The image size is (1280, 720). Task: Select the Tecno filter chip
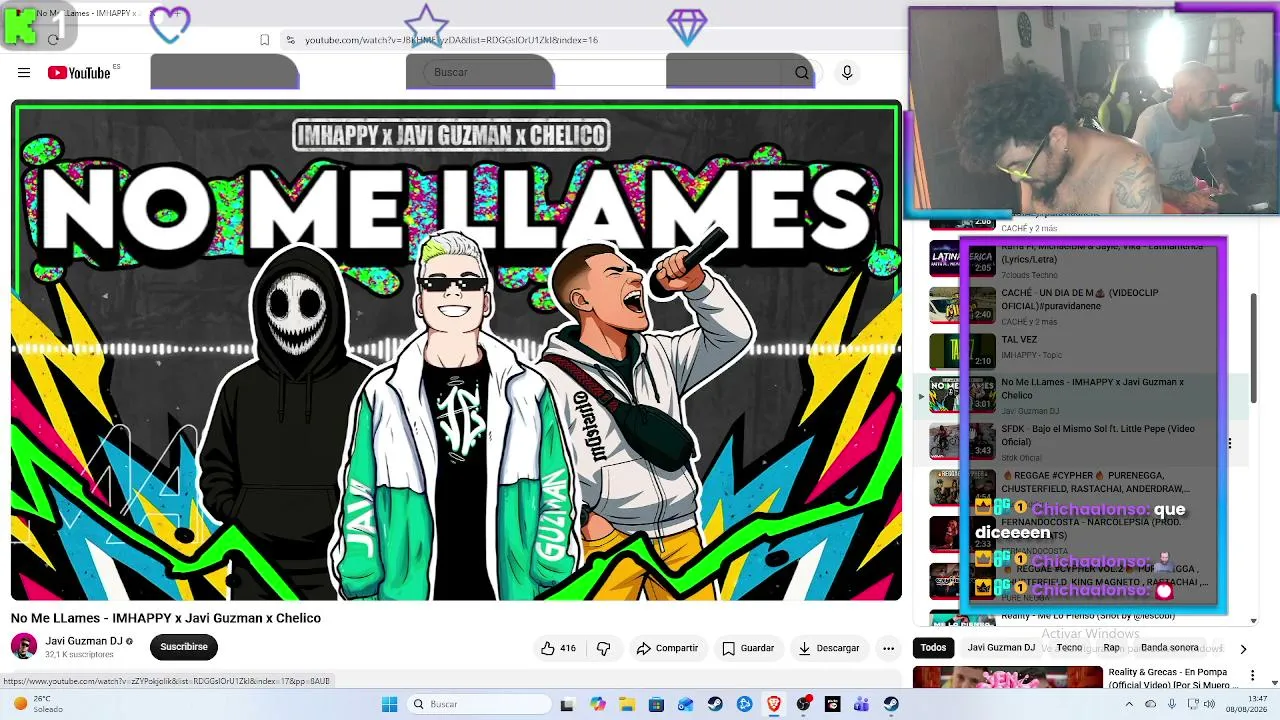[x=1069, y=648]
